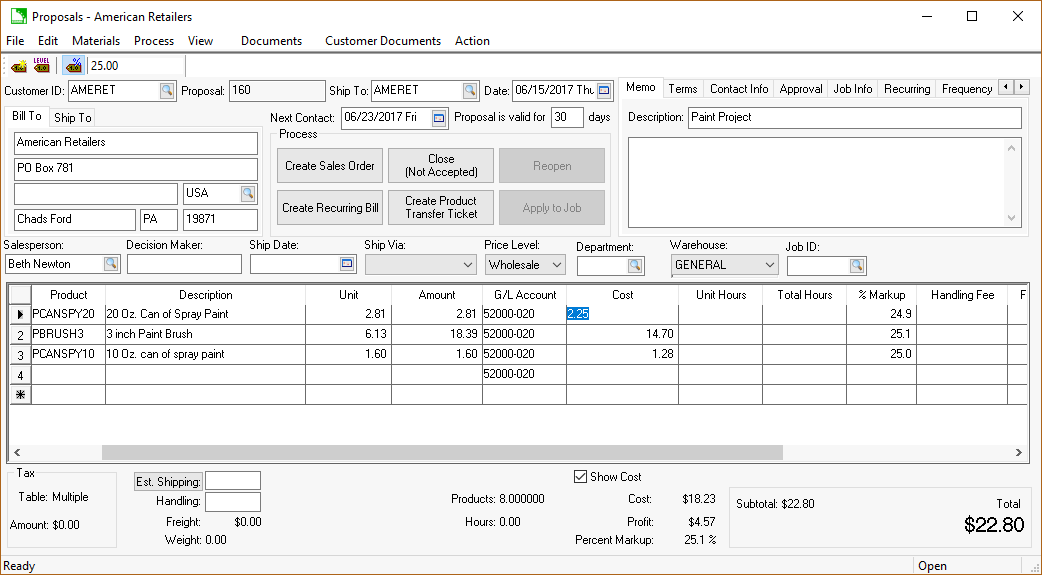Image resolution: width=1042 pixels, height=575 pixels.
Task: Click the price LEVEL tag toolbar icon
Action: 42,66
